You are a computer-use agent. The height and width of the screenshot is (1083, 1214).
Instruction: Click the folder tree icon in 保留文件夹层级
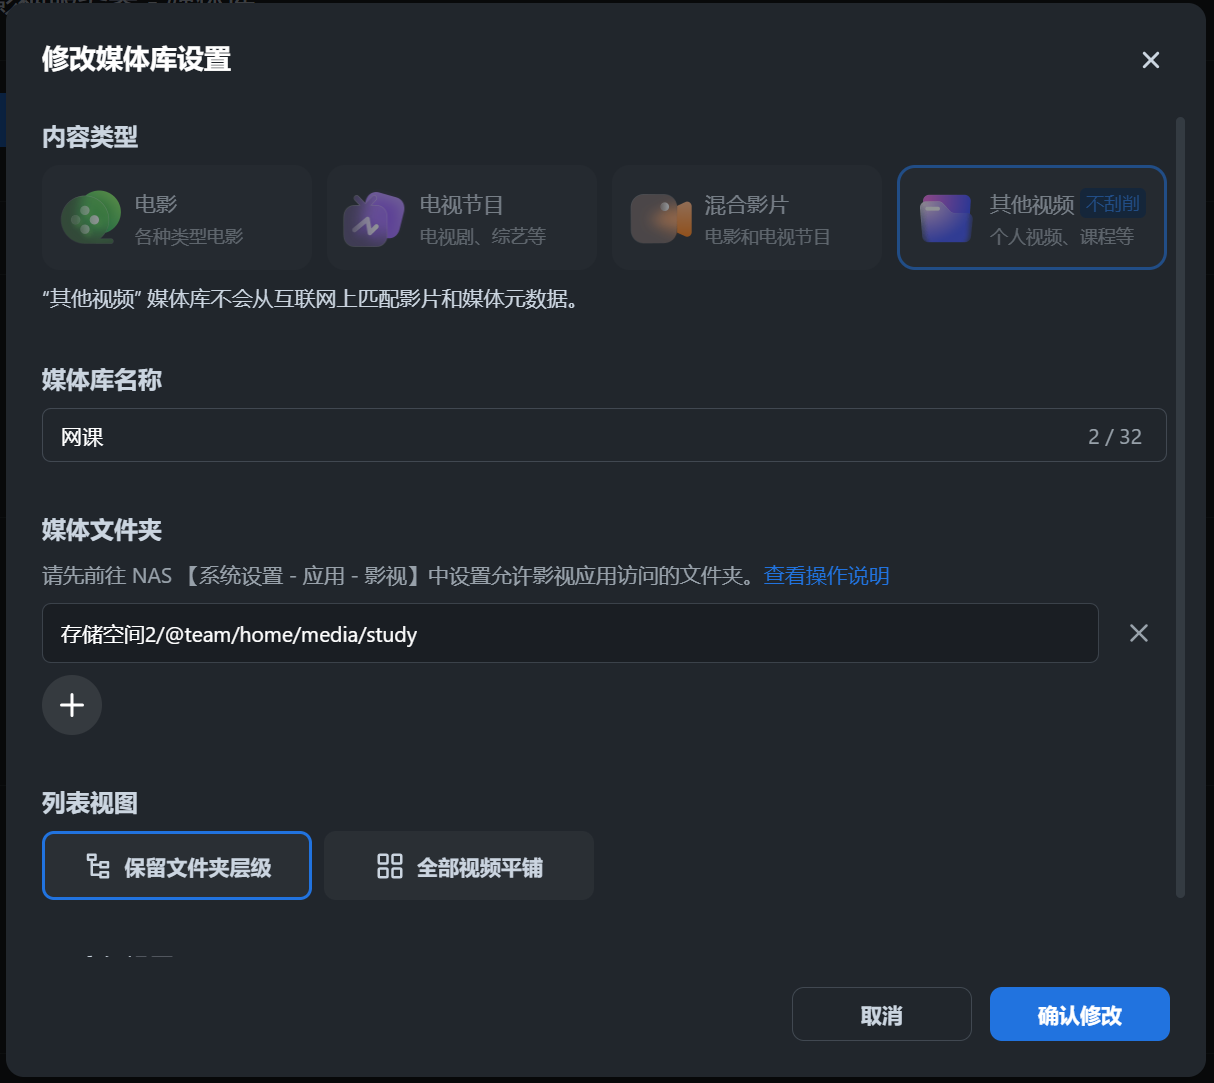(98, 866)
